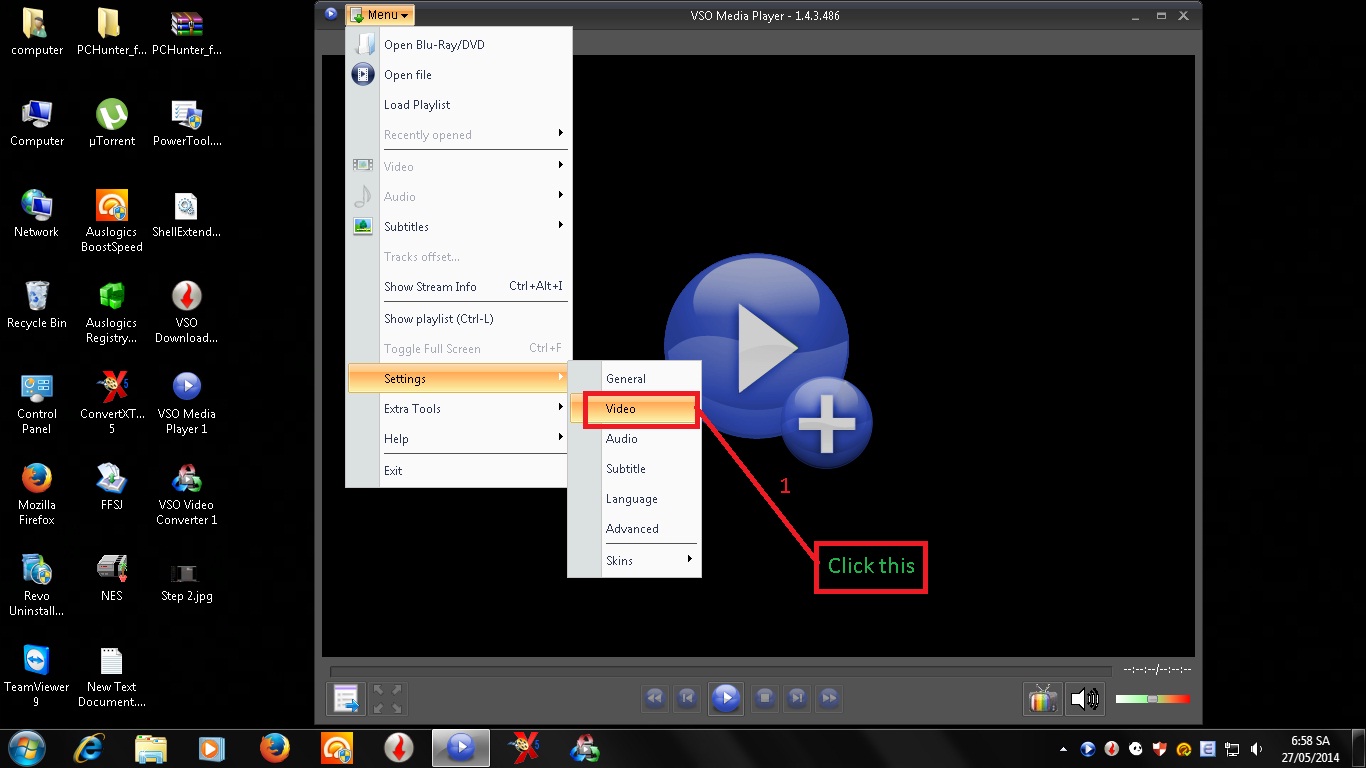
Task: Expand the Skins submenu
Action: [x=634, y=561]
